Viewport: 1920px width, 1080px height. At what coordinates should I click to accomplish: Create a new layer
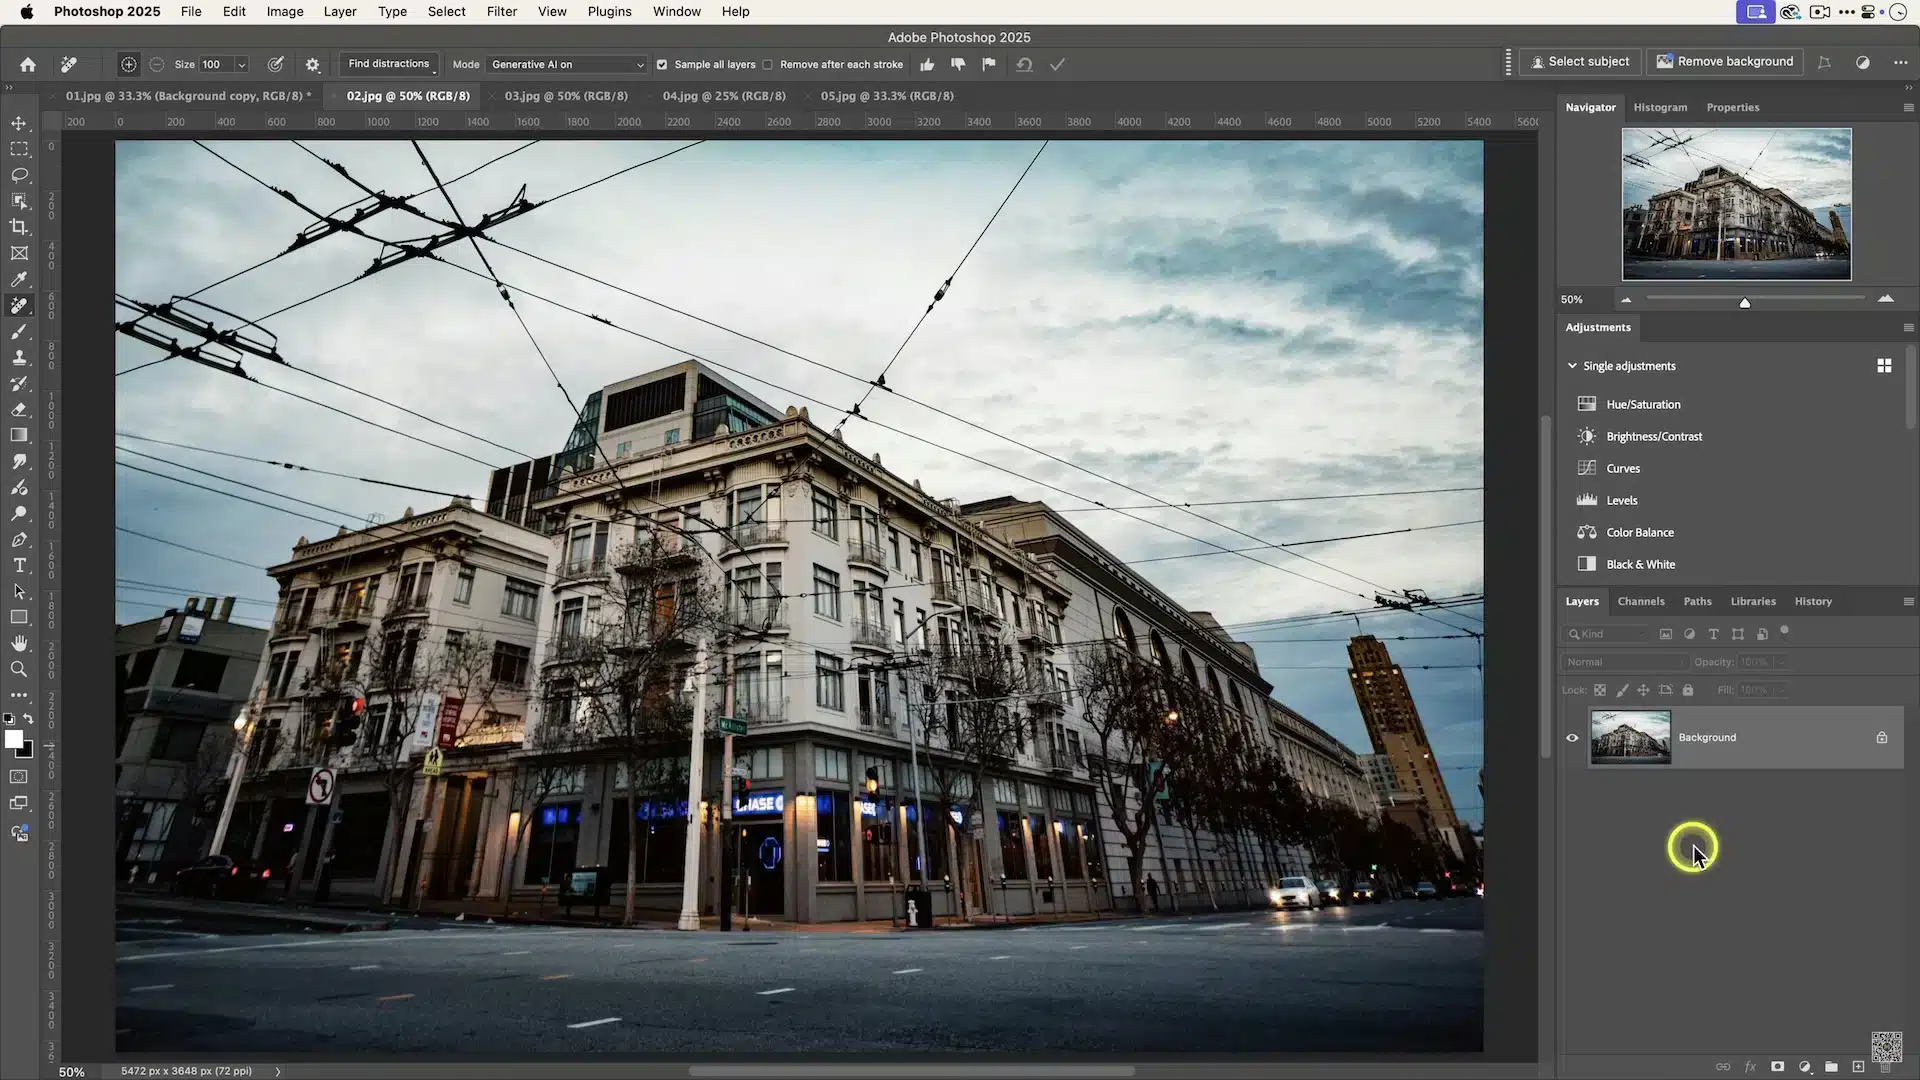coord(1859,1067)
